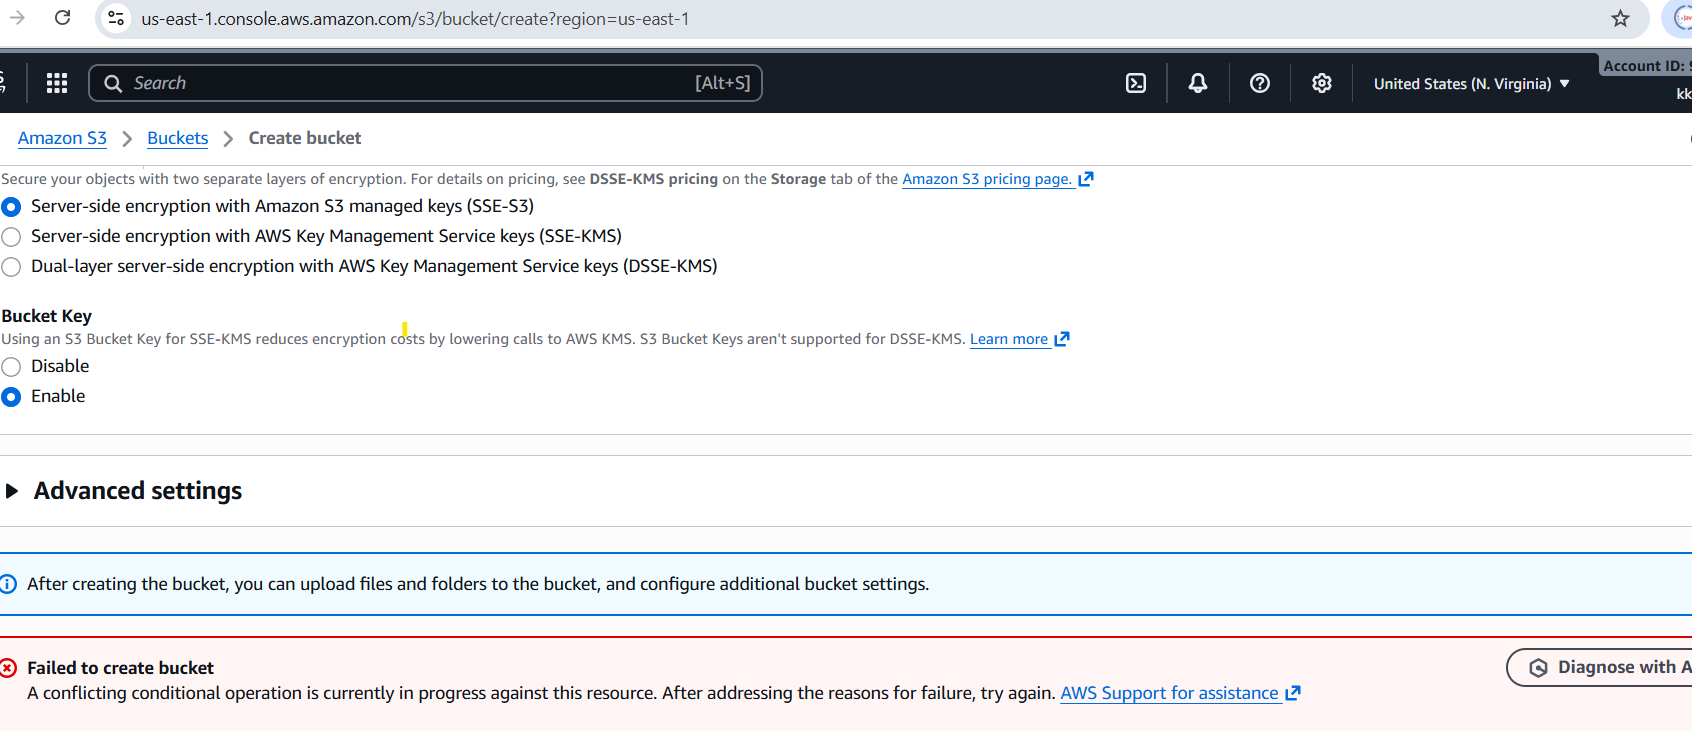
Task: Click AWS Support for assistance link
Action: coord(1169,693)
